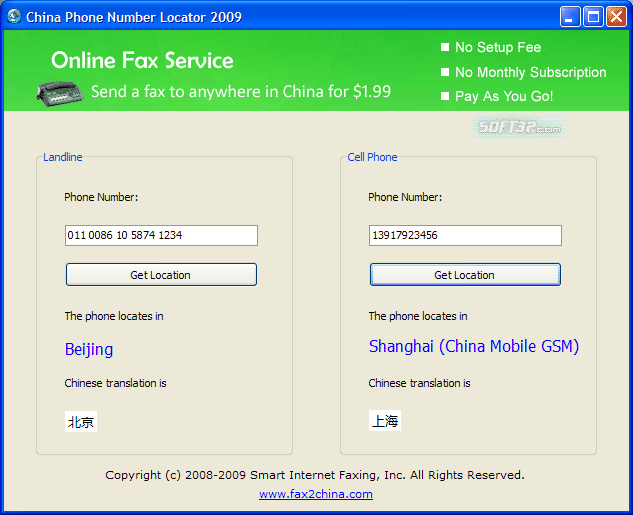Click the Pay As You Go! text
The width and height of the screenshot is (633, 515).
(504, 96)
